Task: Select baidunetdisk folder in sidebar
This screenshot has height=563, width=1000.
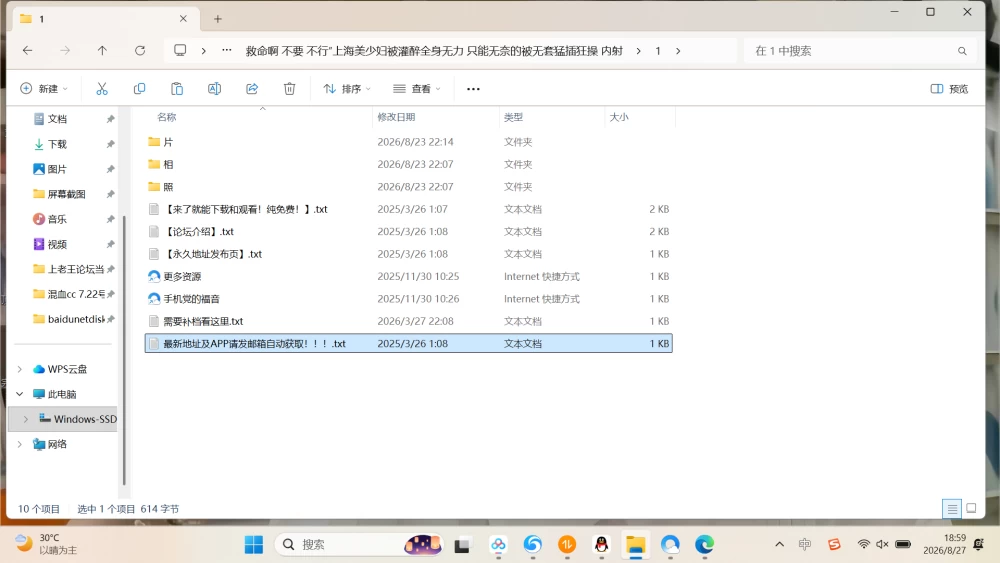Action: (x=76, y=319)
